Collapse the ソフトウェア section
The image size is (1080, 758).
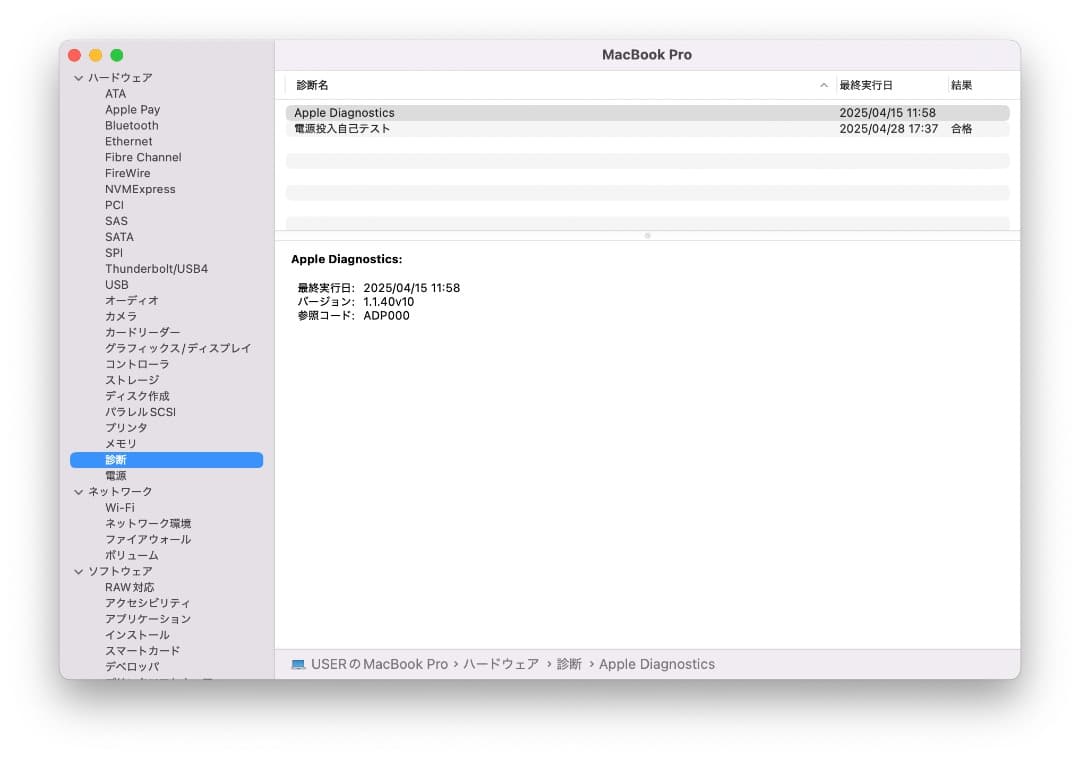point(78,571)
